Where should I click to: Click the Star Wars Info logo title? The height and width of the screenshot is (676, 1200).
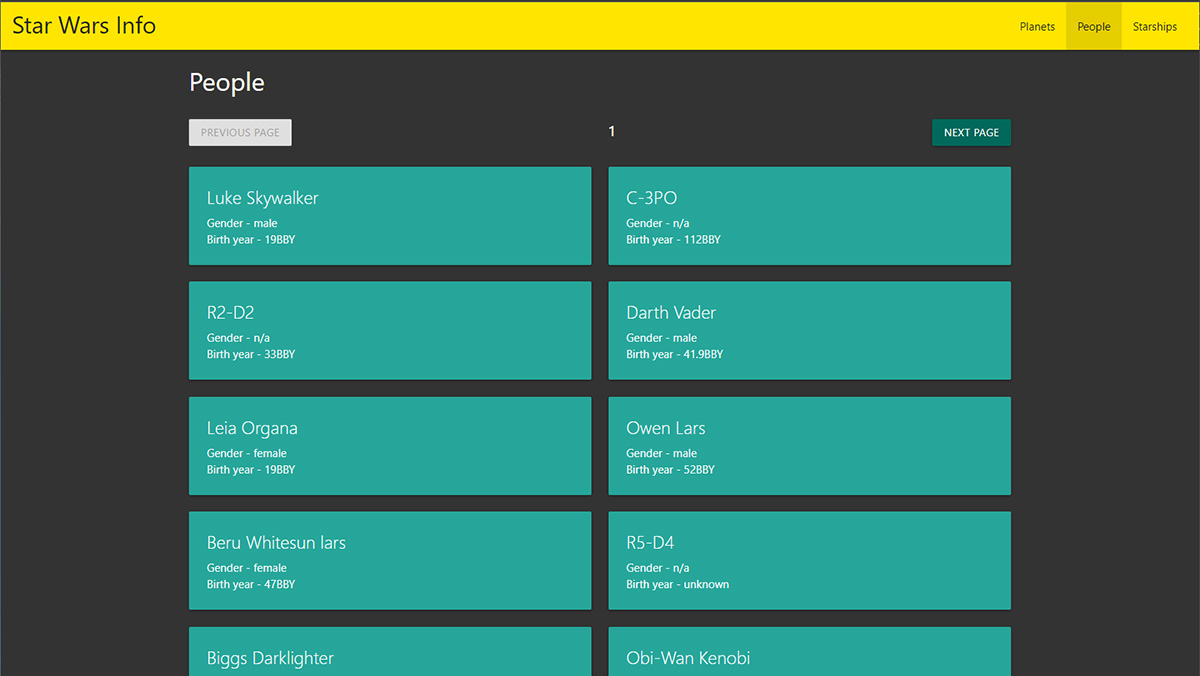[84, 26]
